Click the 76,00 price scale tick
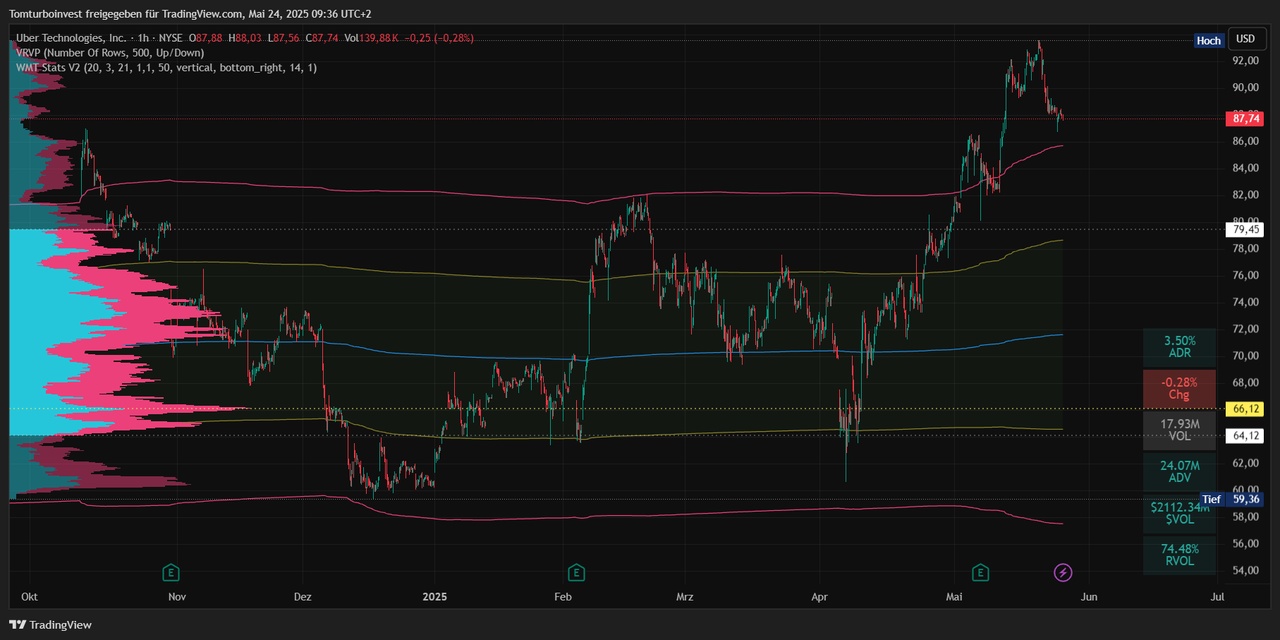This screenshot has height=640, width=1280. click(1245, 275)
